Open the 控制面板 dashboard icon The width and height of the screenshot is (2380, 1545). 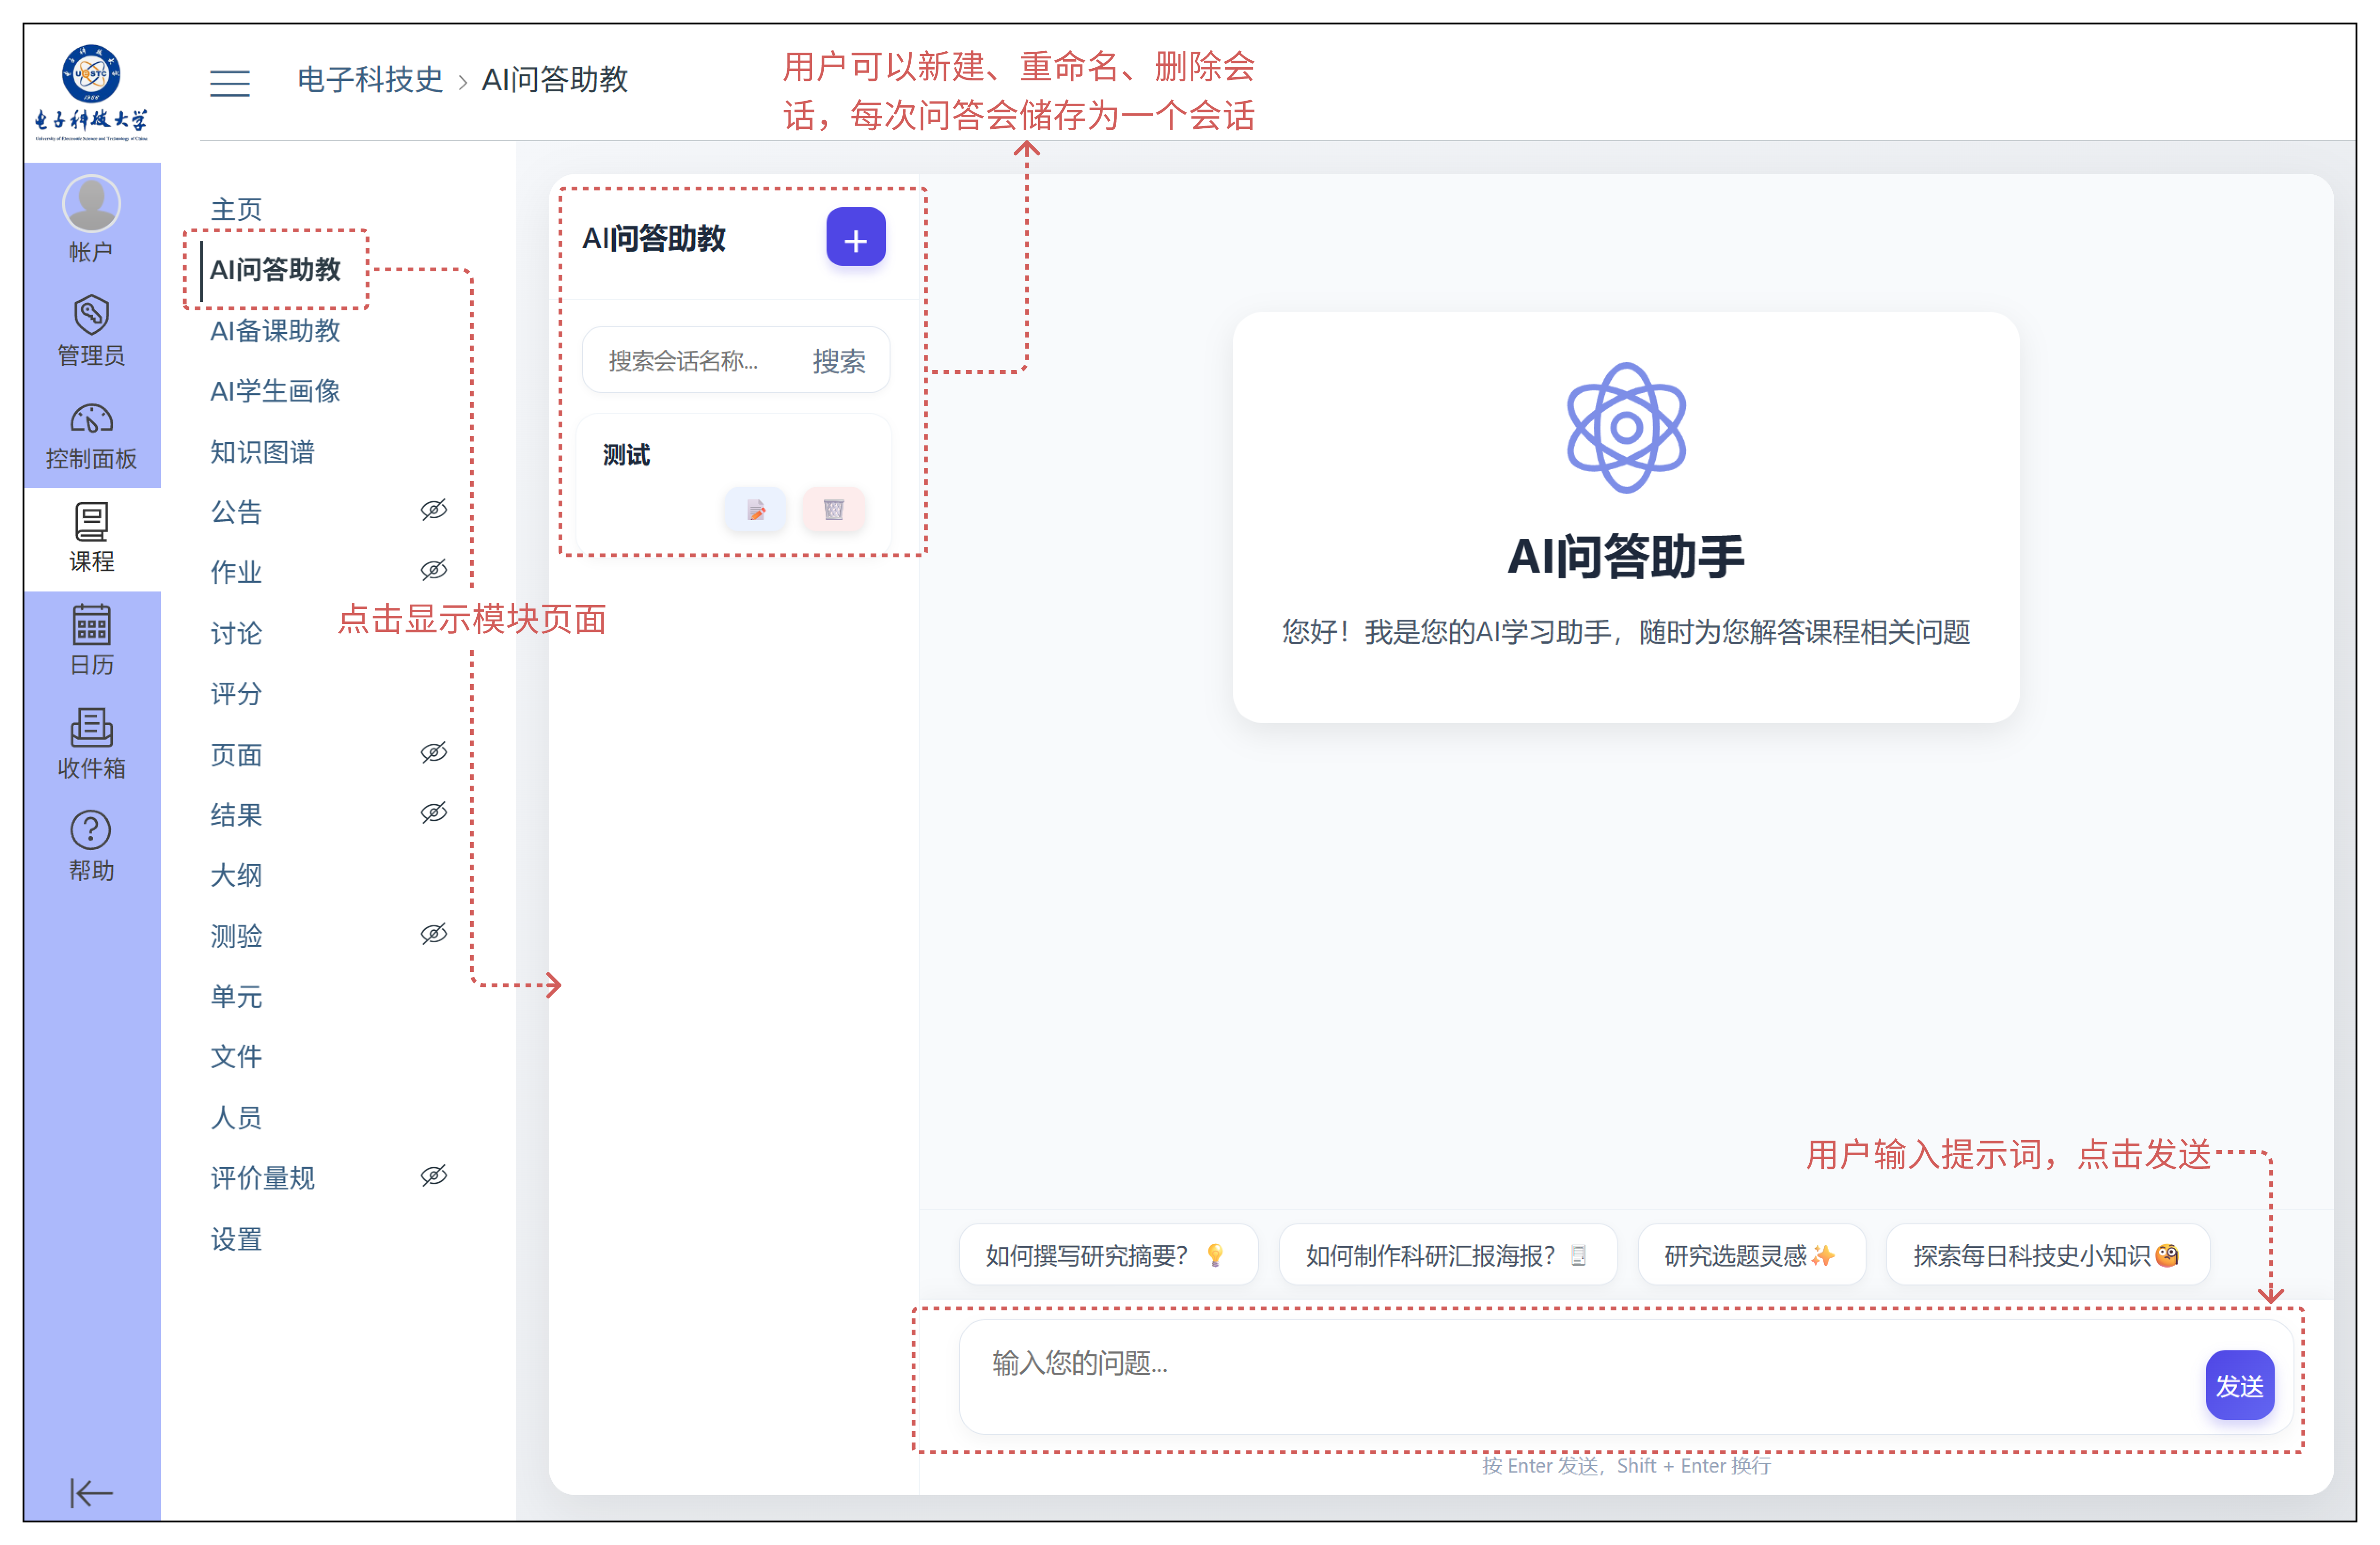pyautogui.click(x=91, y=435)
